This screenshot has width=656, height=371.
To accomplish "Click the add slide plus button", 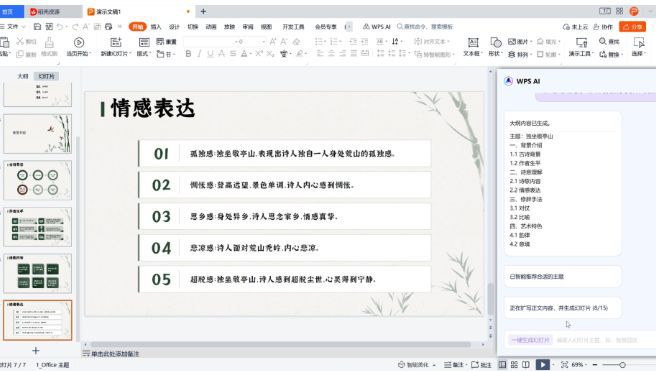I will click(36, 351).
